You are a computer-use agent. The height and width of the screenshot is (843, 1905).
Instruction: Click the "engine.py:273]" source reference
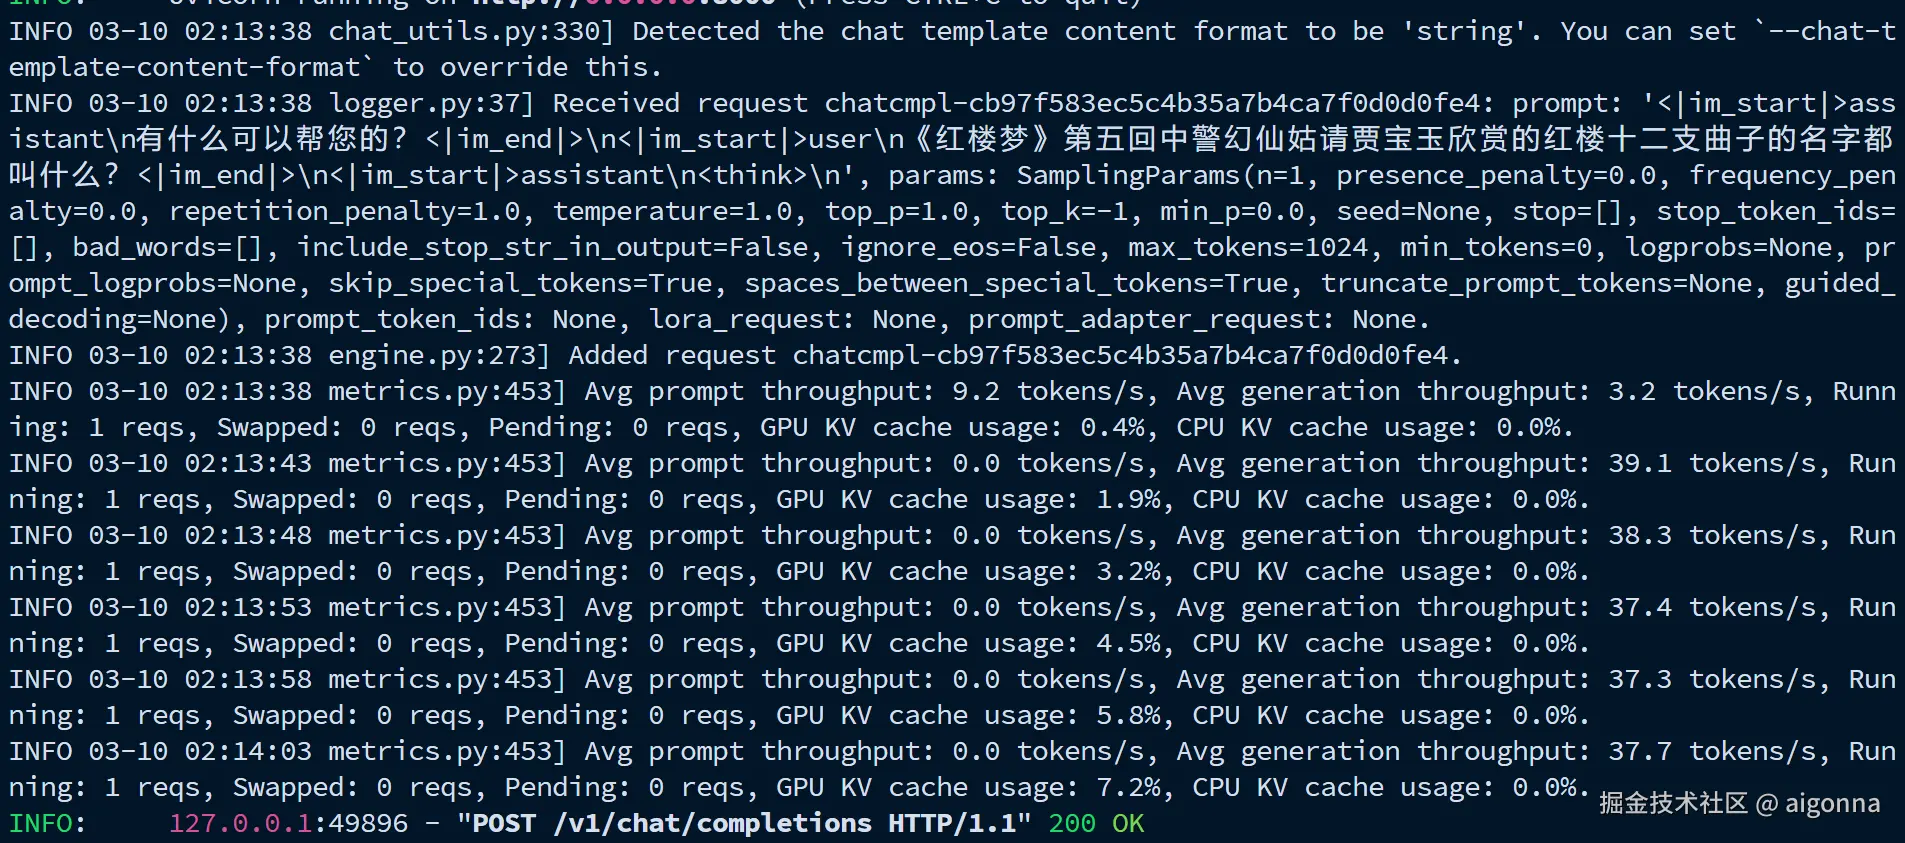pyautogui.click(x=440, y=355)
